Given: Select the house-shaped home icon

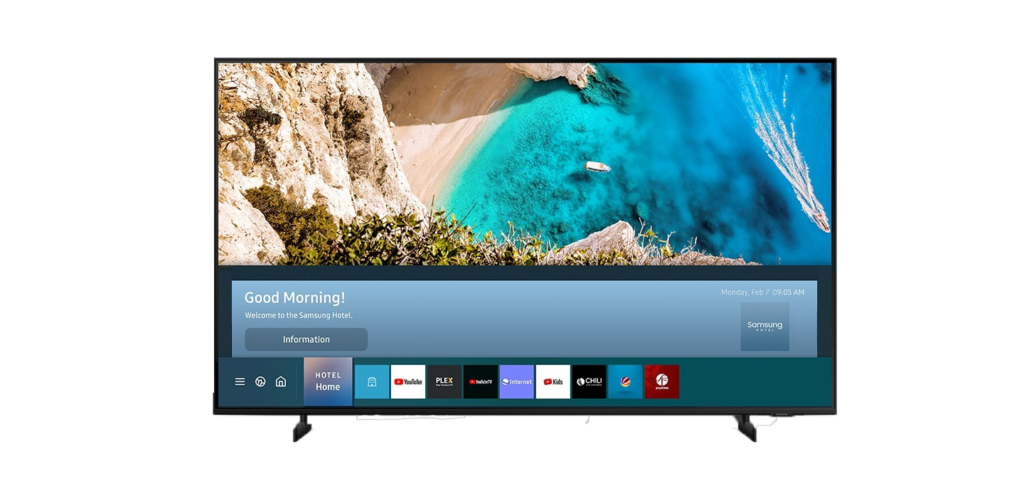Looking at the screenshot, I should tap(281, 382).
